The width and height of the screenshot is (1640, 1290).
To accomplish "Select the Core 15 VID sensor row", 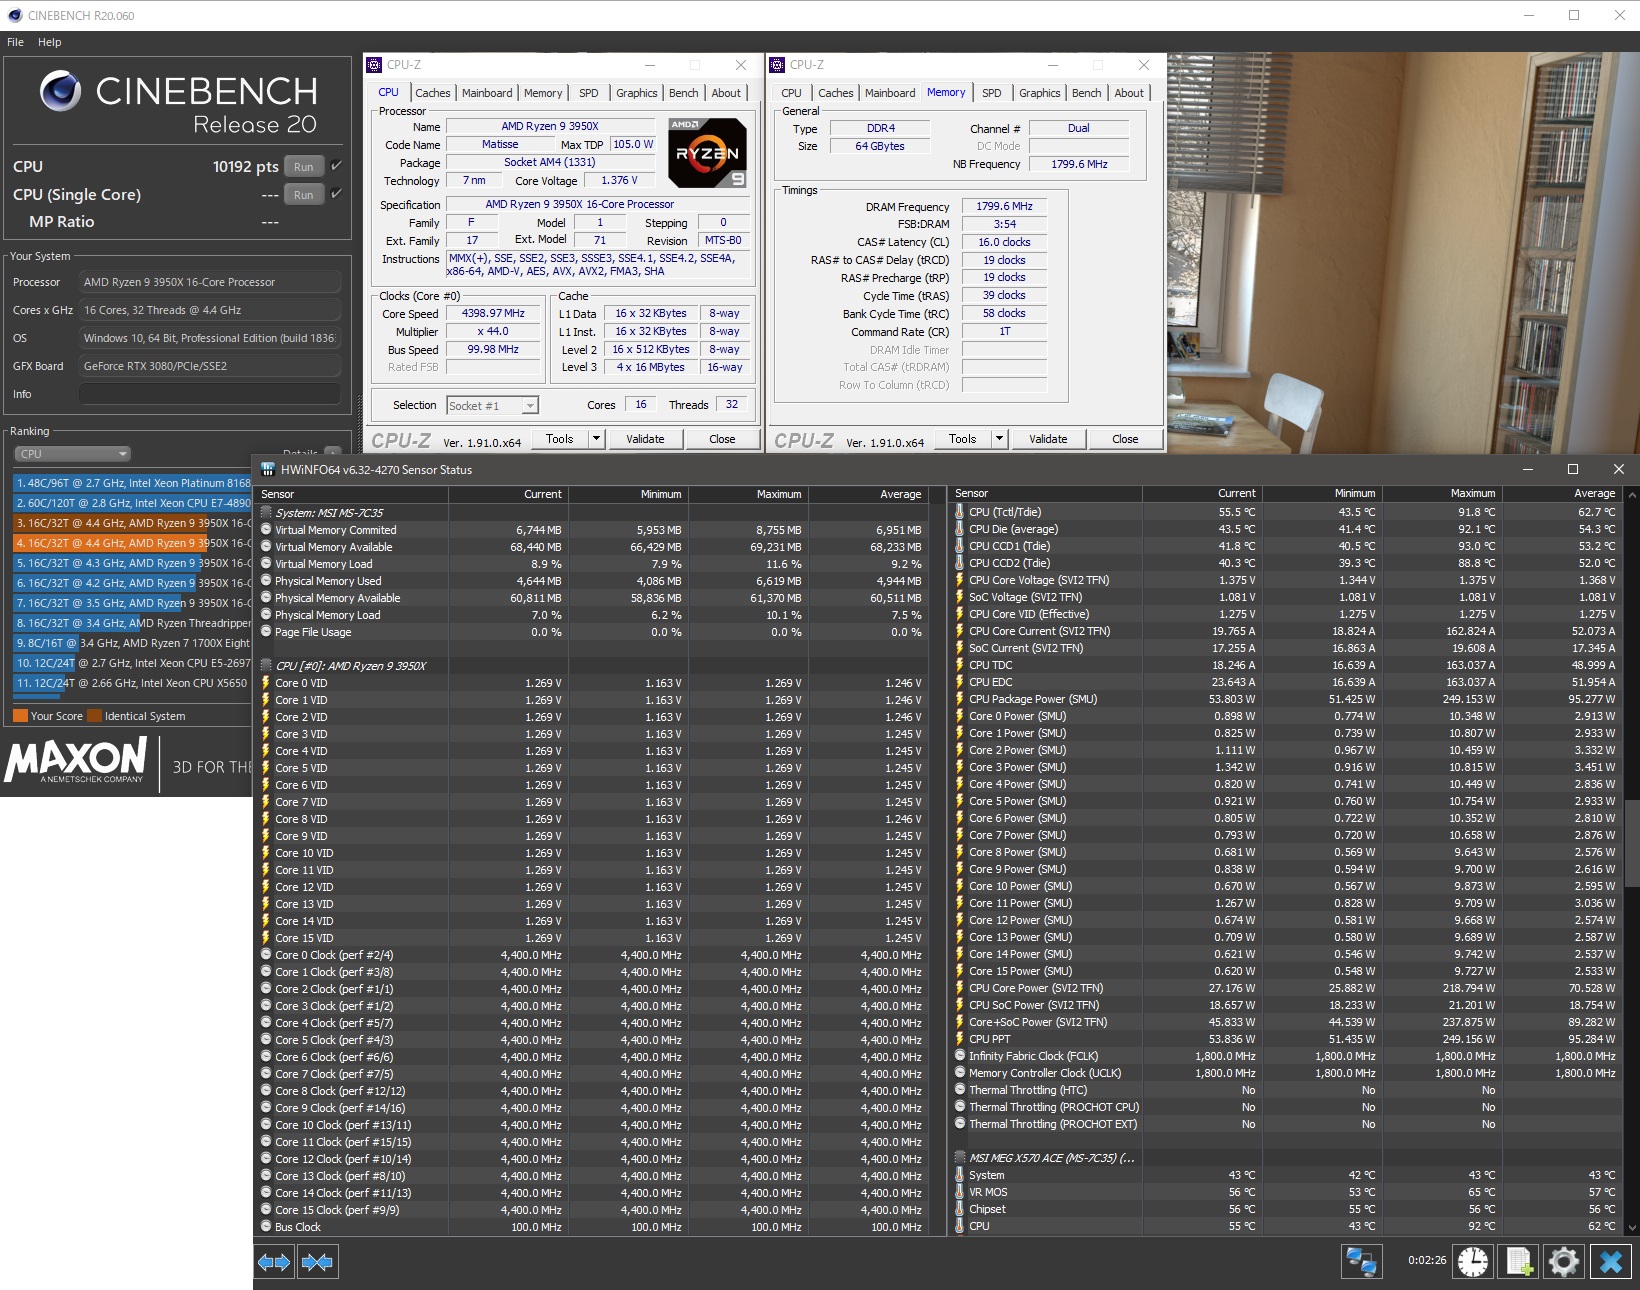I will coord(593,938).
